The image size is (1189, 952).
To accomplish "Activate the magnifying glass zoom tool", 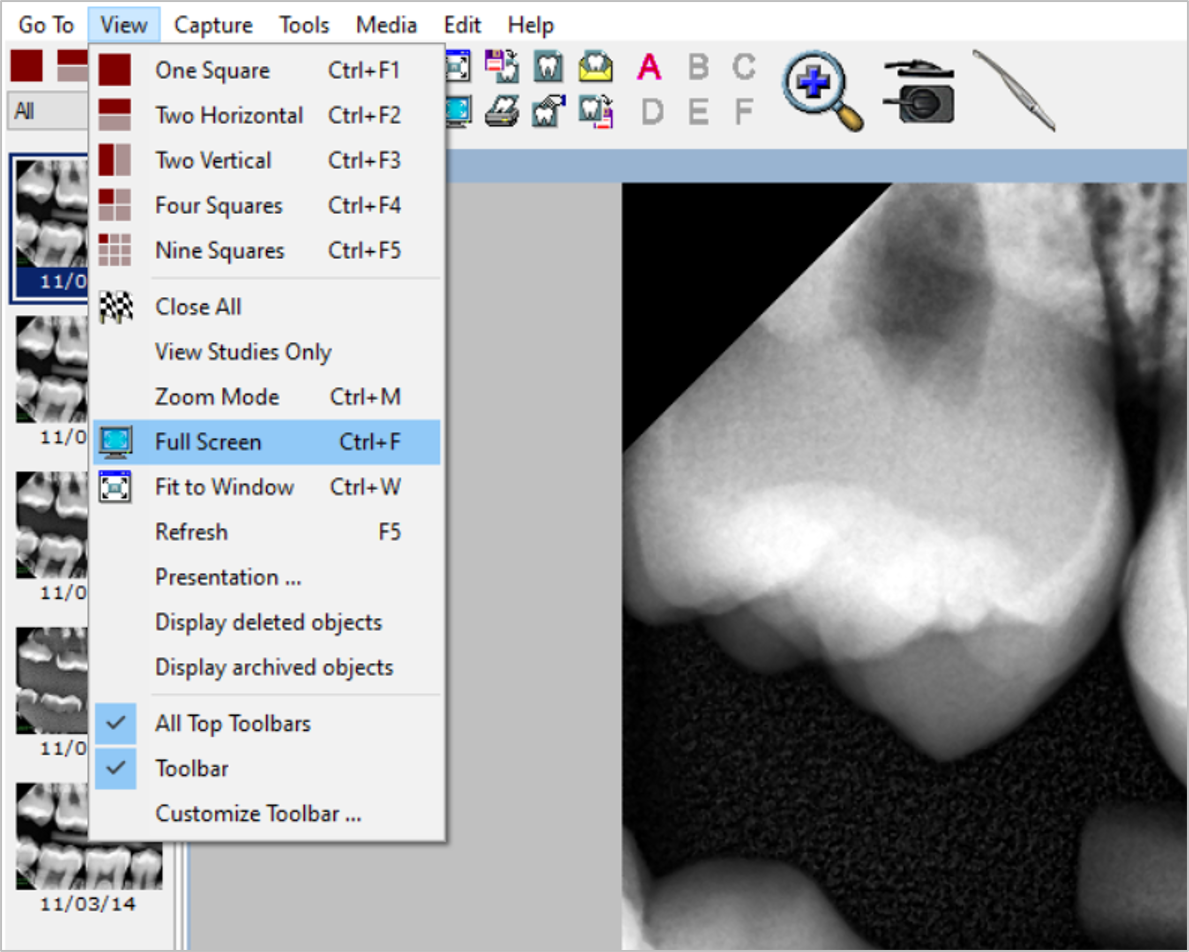I will [824, 90].
